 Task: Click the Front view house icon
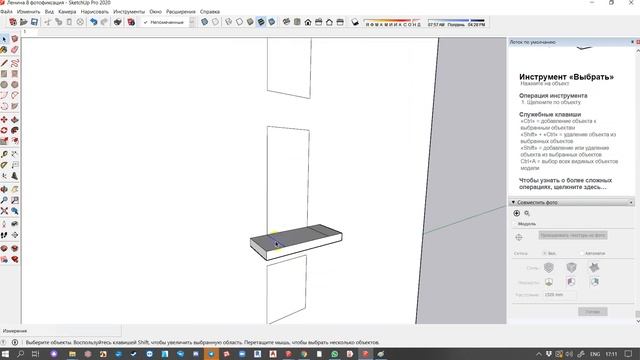pyautogui.click(x=308, y=22)
